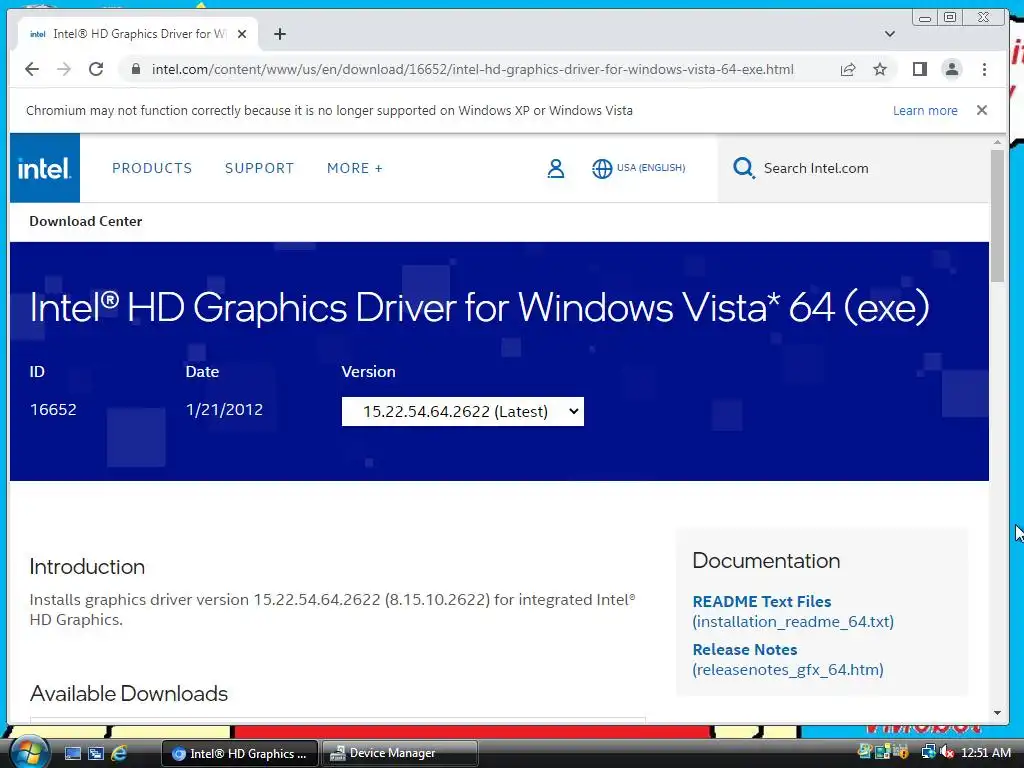Click the Introduction heading
Viewport: 1024px width, 768px height.
pos(87,566)
